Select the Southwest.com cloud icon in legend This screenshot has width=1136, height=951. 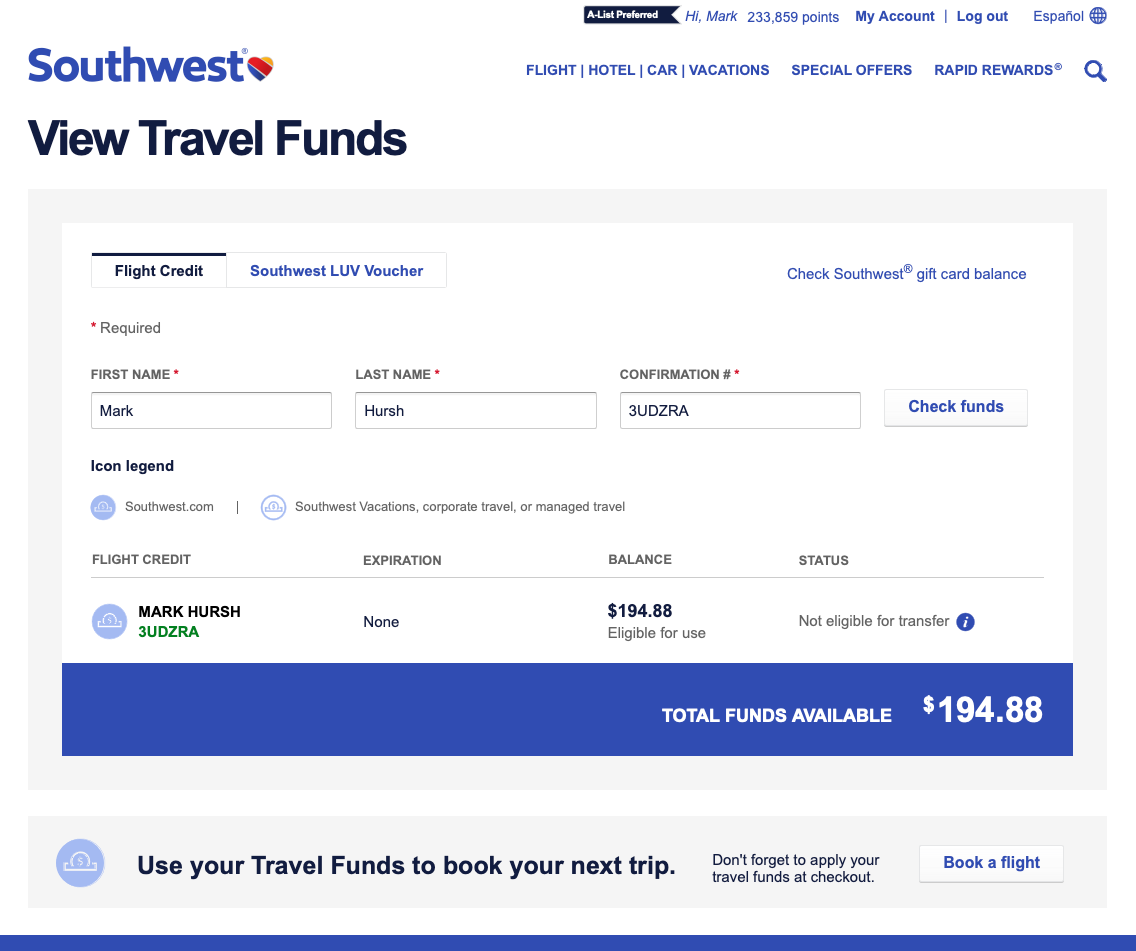point(102,507)
